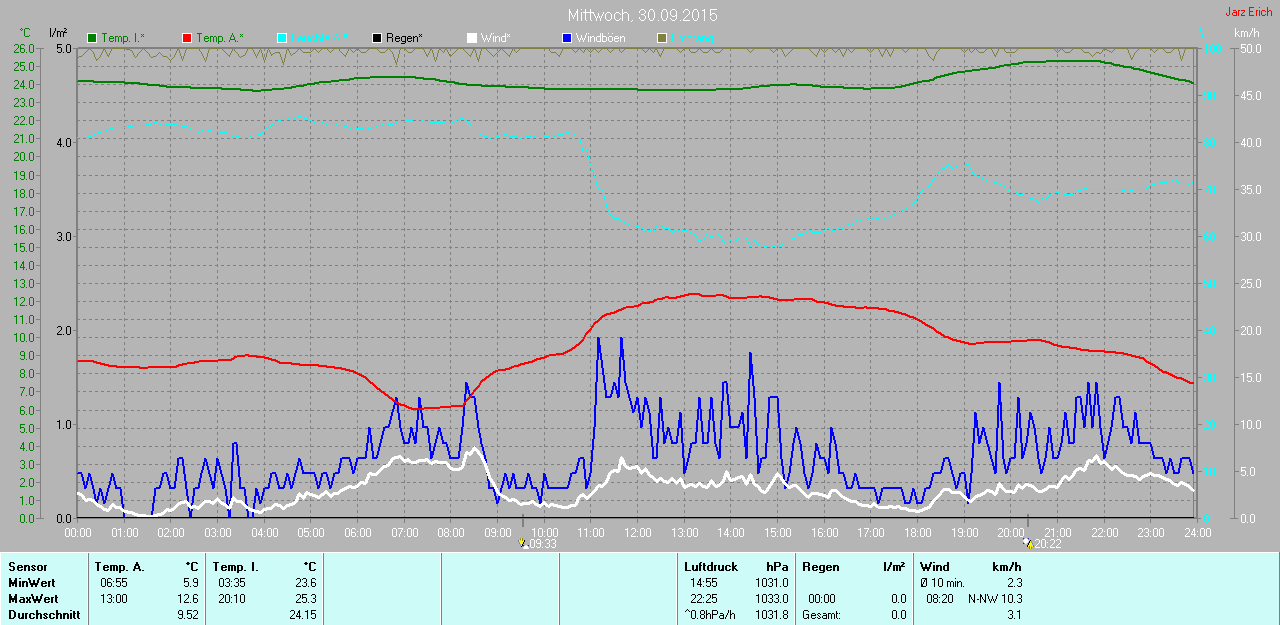Image resolution: width=1280 pixels, height=625 pixels.
Task: Click the pressure average value 1031.8
Action: [772, 615]
